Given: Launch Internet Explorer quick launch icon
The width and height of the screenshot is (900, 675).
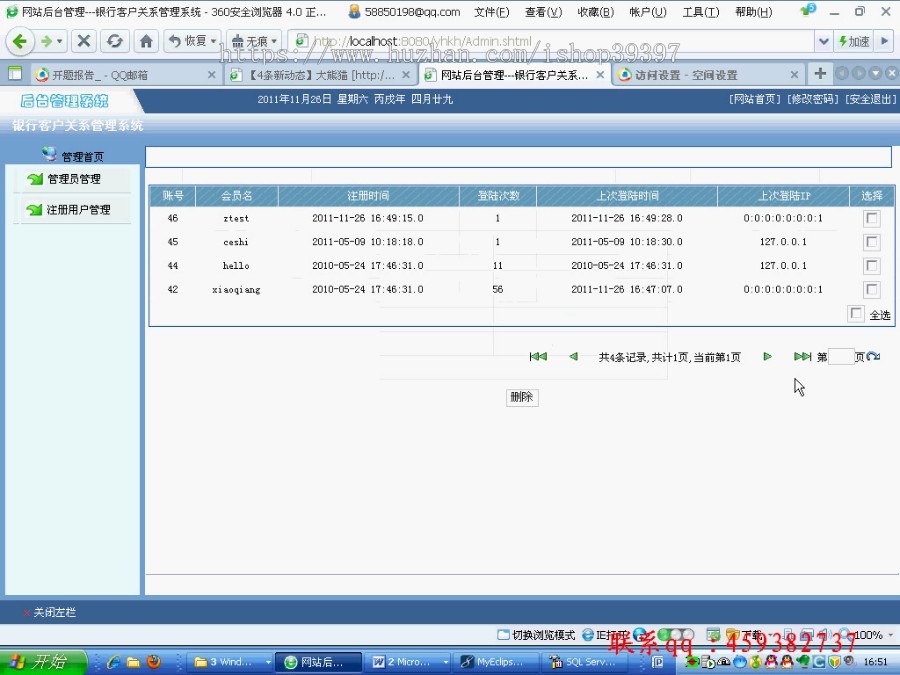Looking at the screenshot, I should click(x=114, y=662).
